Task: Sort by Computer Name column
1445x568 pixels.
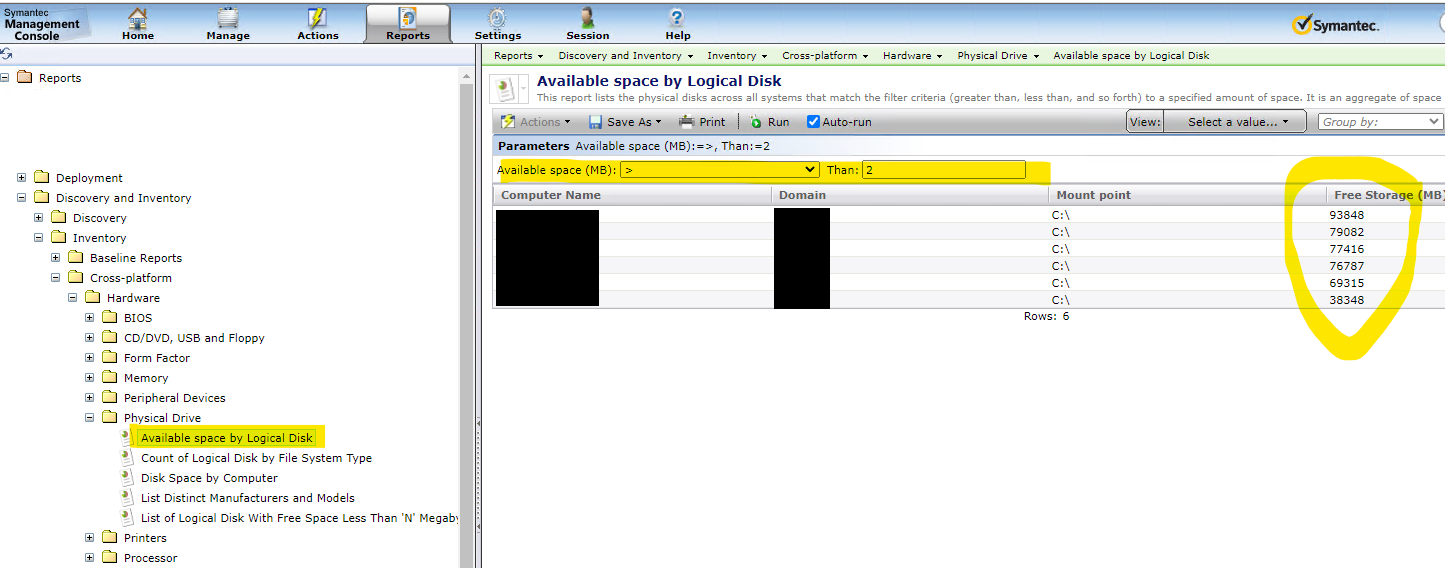Action: [551, 195]
